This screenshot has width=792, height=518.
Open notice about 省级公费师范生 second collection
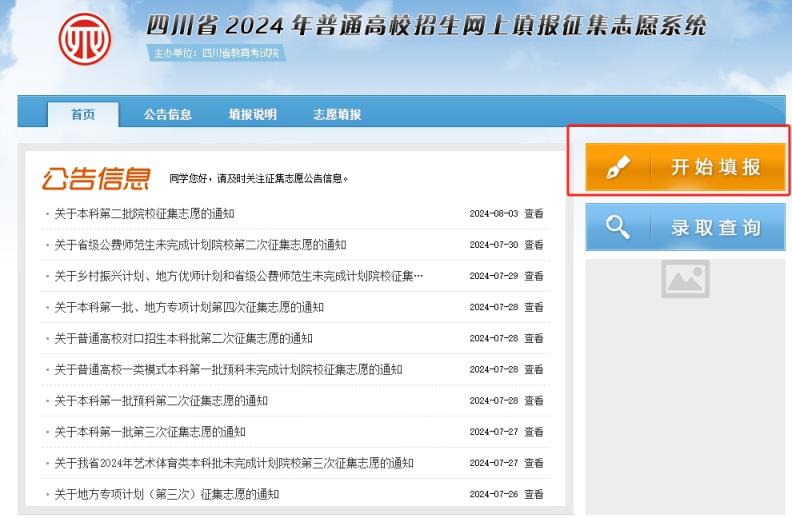(200, 244)
